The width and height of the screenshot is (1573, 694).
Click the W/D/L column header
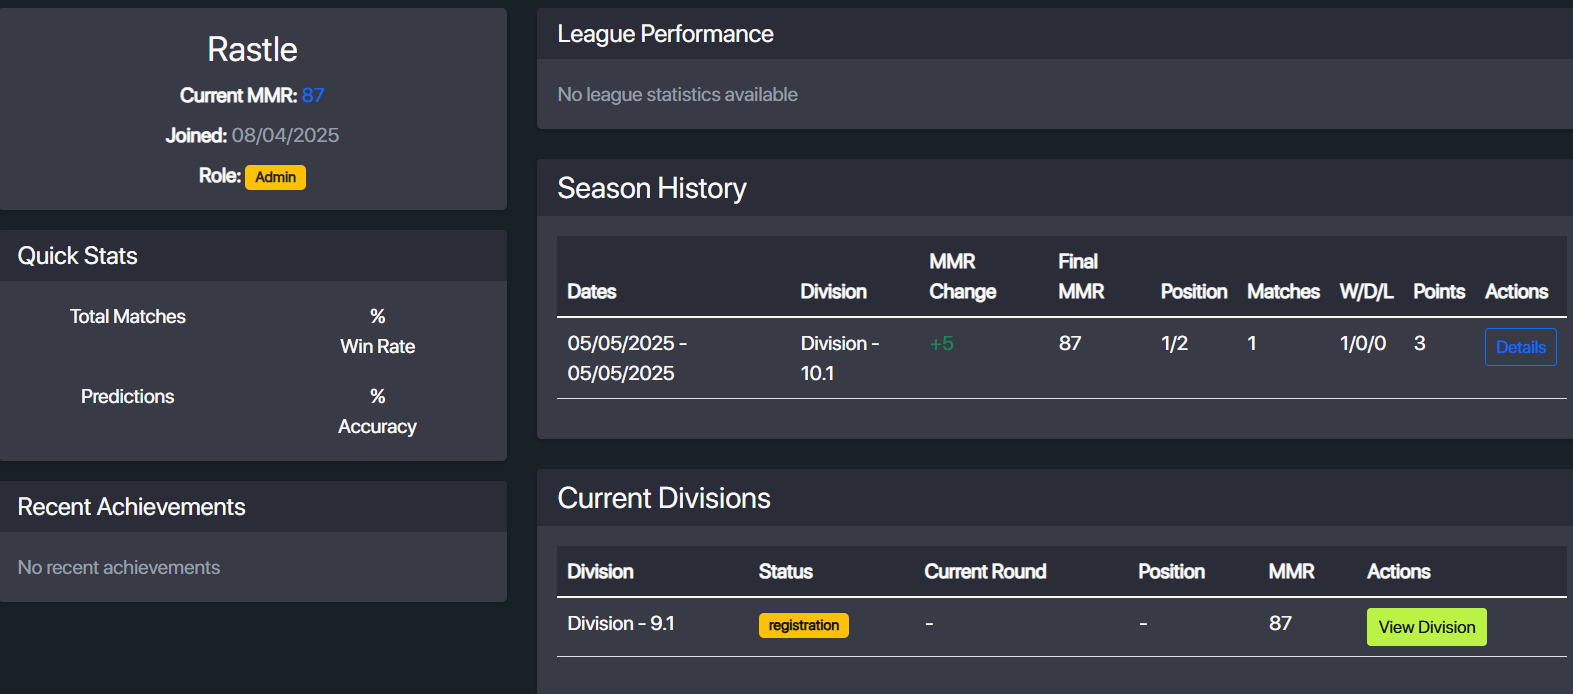[x=1366, y=291]
